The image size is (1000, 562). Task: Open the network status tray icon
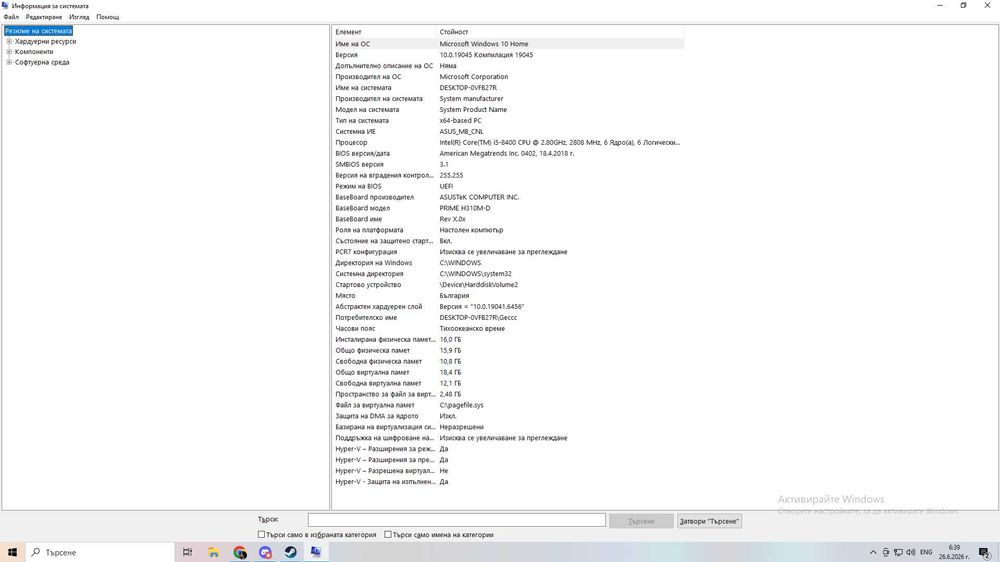899,552
